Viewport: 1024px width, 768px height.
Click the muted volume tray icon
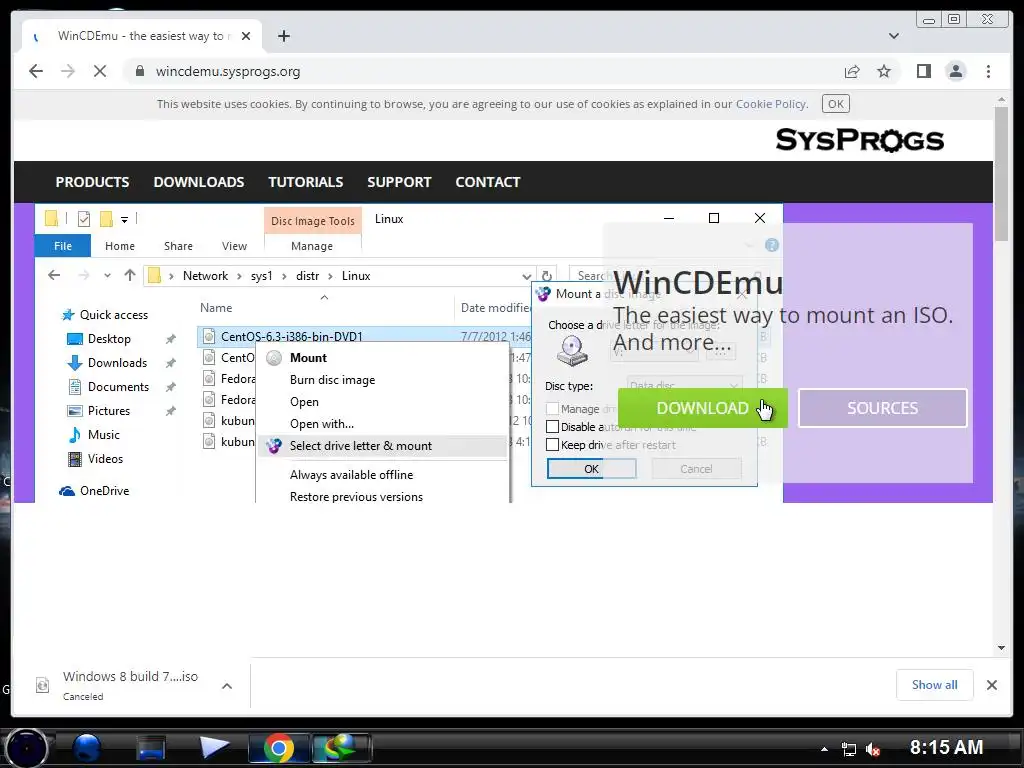pos(872,748)
